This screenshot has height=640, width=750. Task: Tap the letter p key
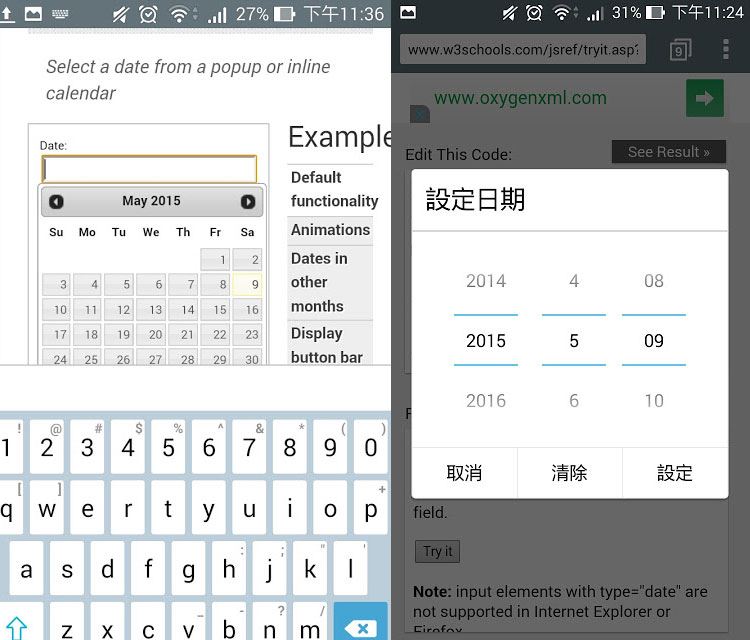click(371, 508)
